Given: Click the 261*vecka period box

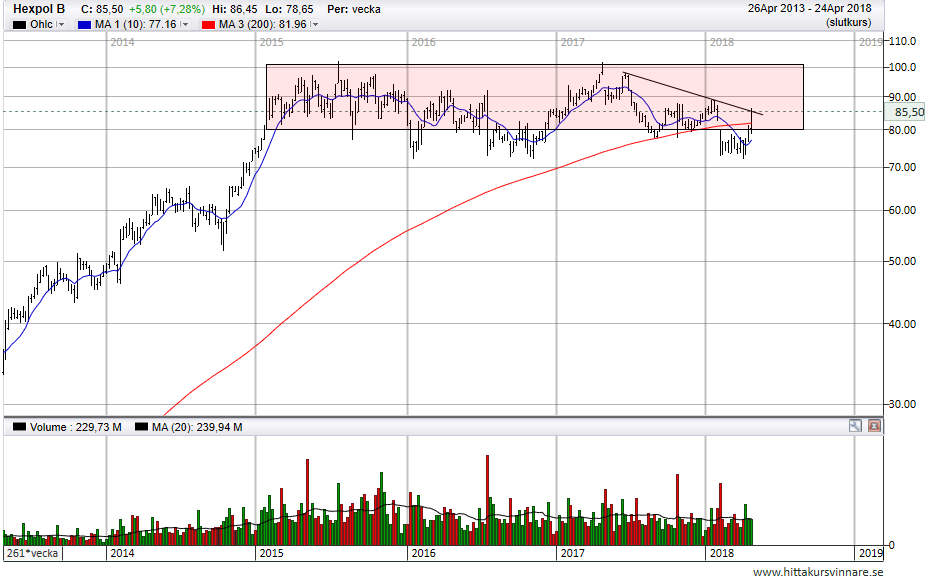Looking at the screenshot, I should click(33, 553).
